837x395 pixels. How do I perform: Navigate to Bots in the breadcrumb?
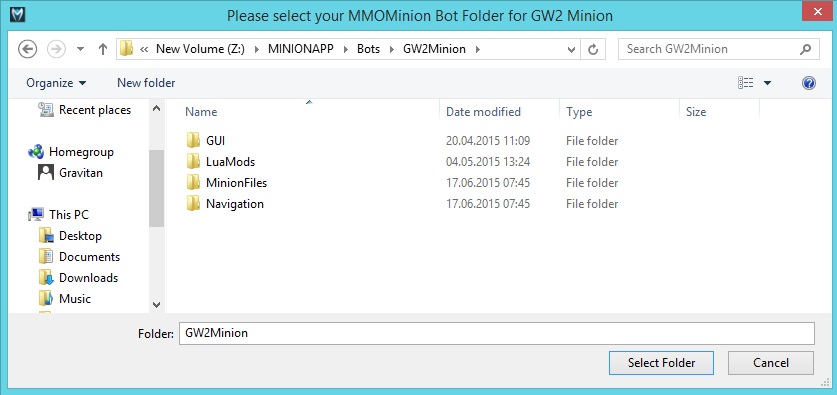point(368,49)
